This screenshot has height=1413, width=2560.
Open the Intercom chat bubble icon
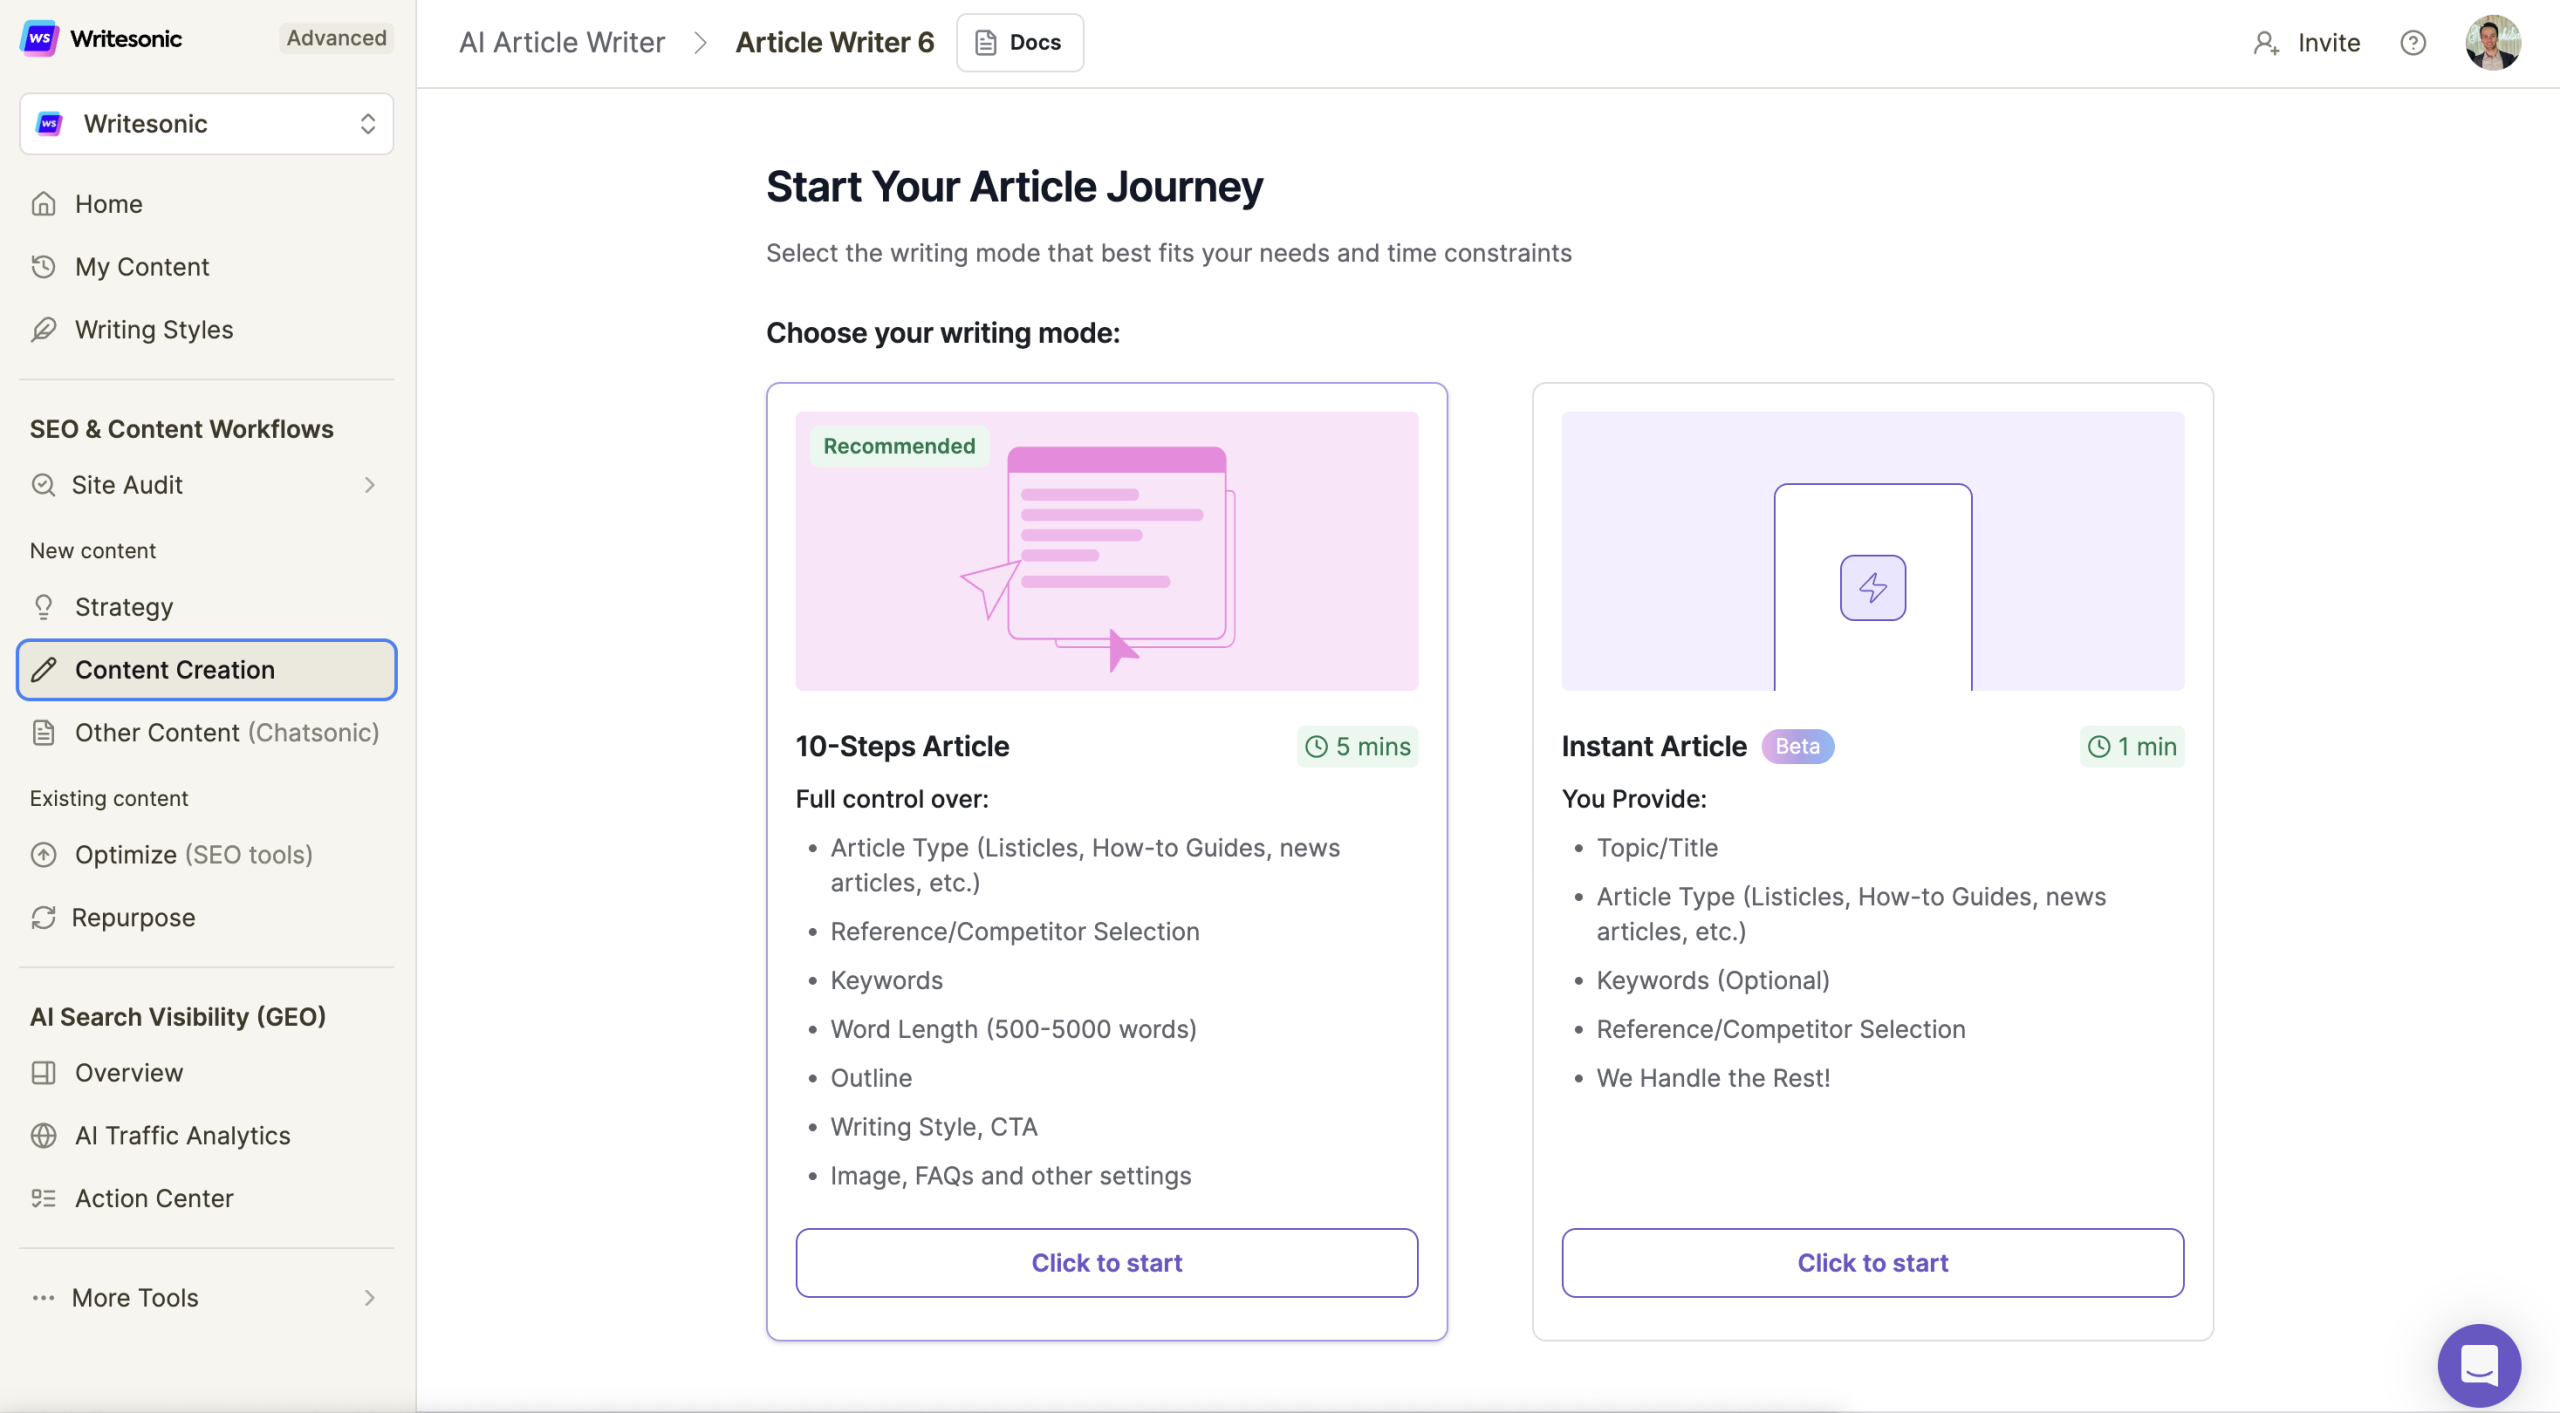point(2479,1364)
